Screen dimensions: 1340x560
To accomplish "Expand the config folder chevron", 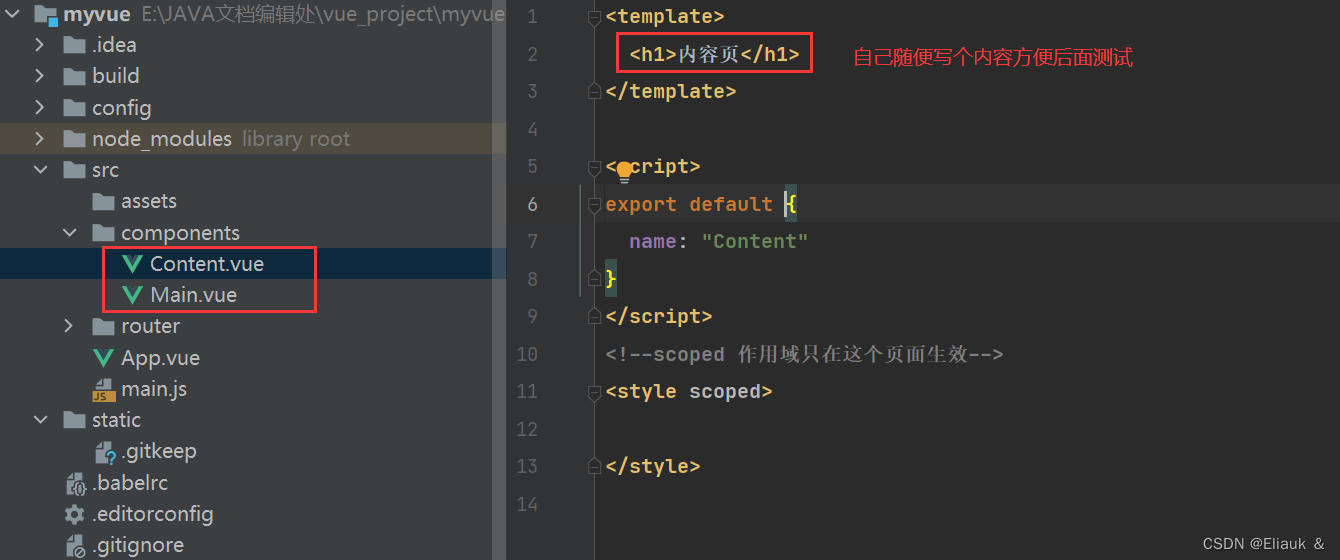I will [40, 108].
